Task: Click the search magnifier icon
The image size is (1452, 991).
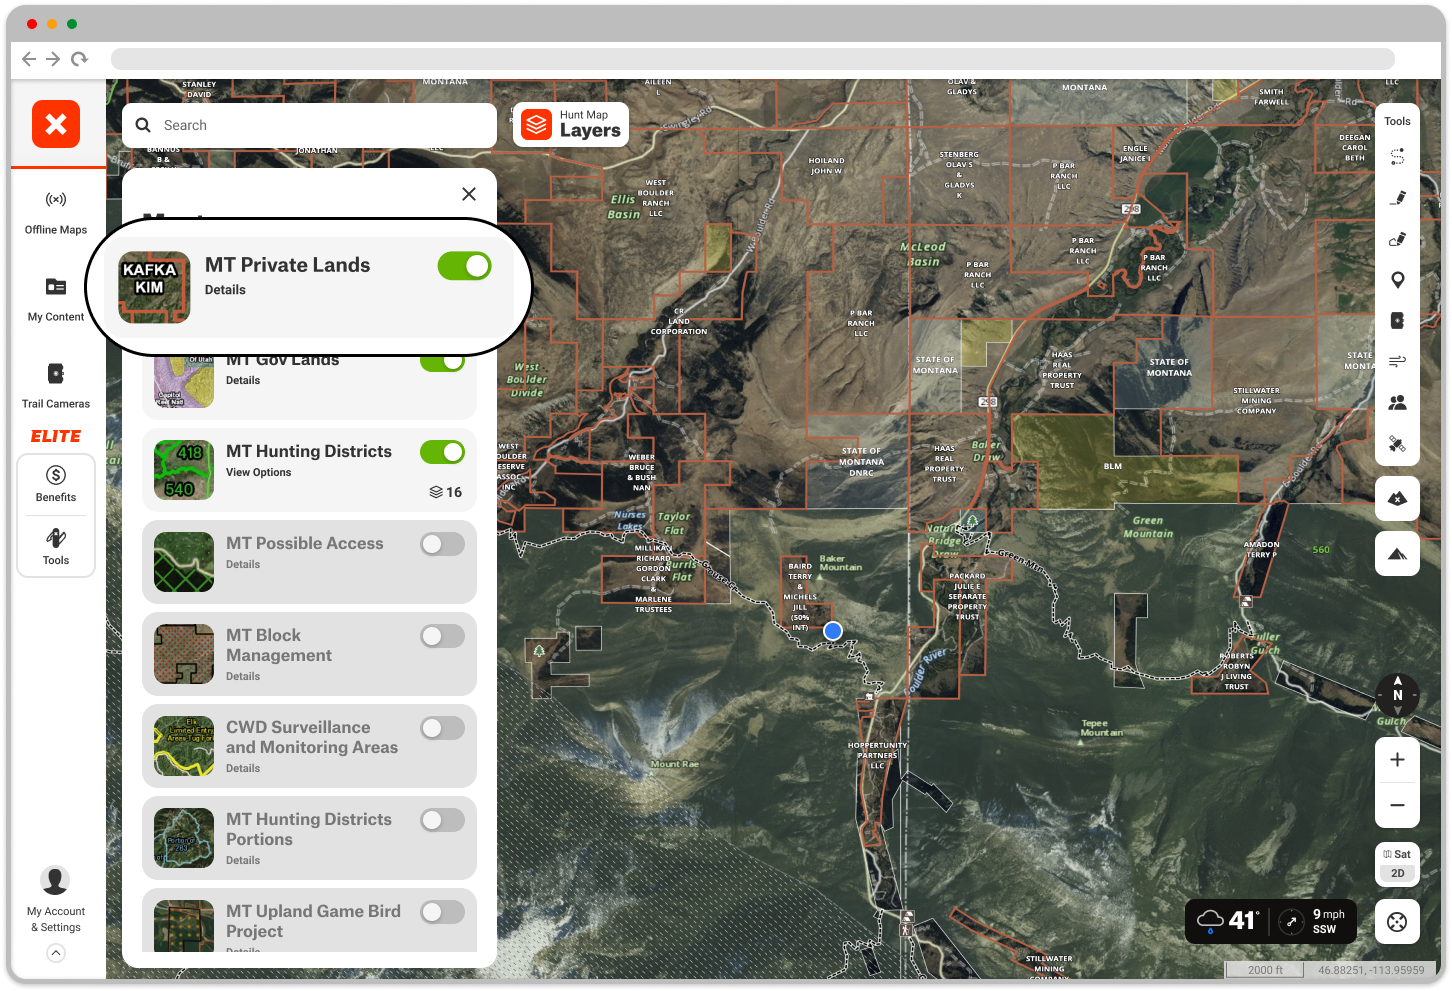Action: pos(143,125)
